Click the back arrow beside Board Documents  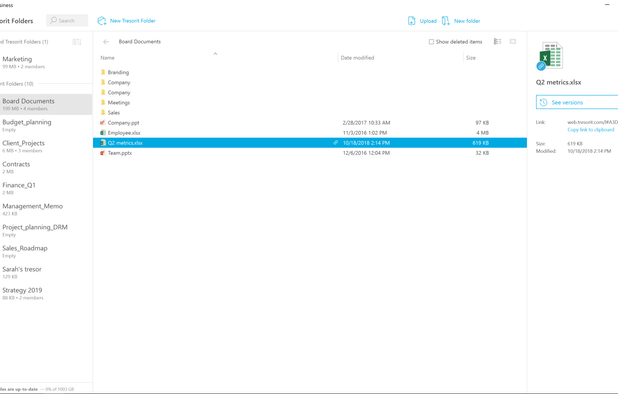tap(106, 41)
